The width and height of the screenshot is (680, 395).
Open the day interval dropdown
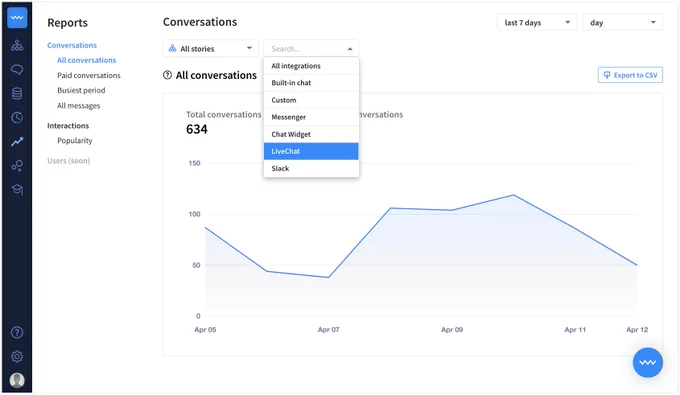[x=623, y=23]
